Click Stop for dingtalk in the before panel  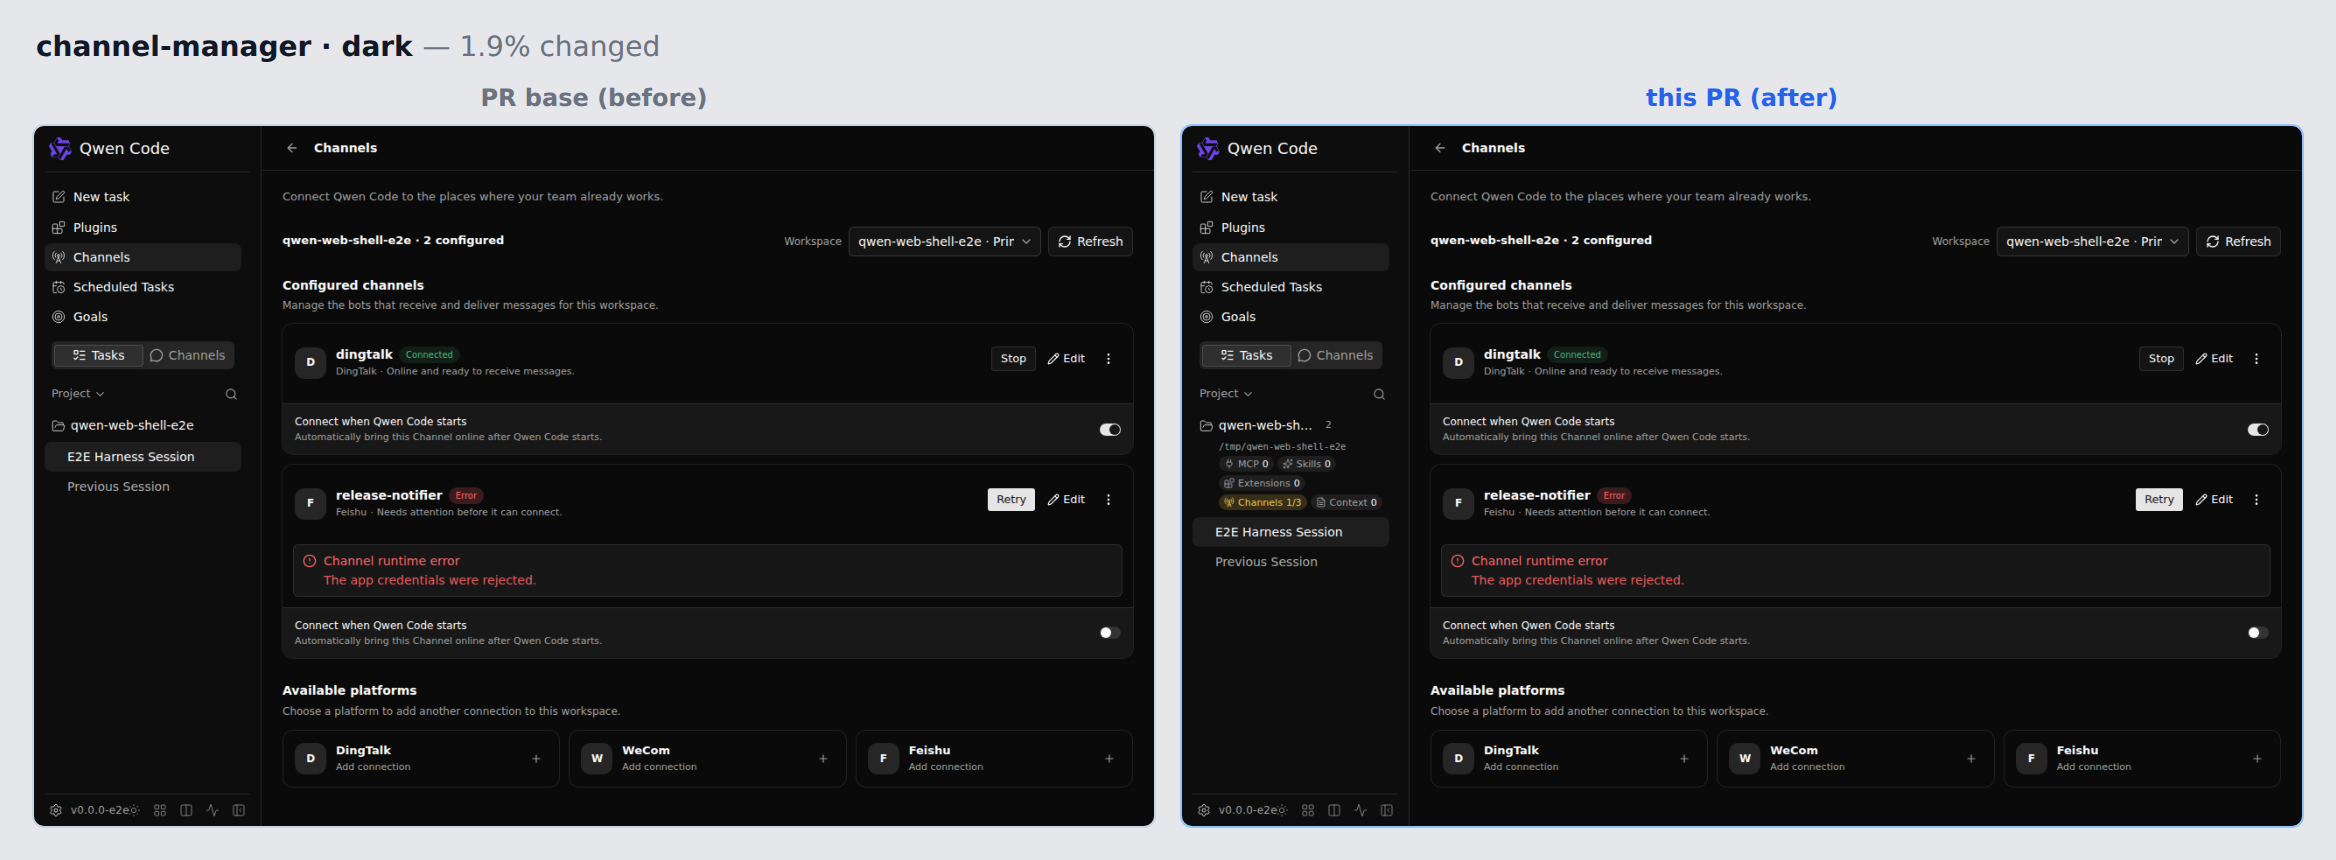point(1013,359)
